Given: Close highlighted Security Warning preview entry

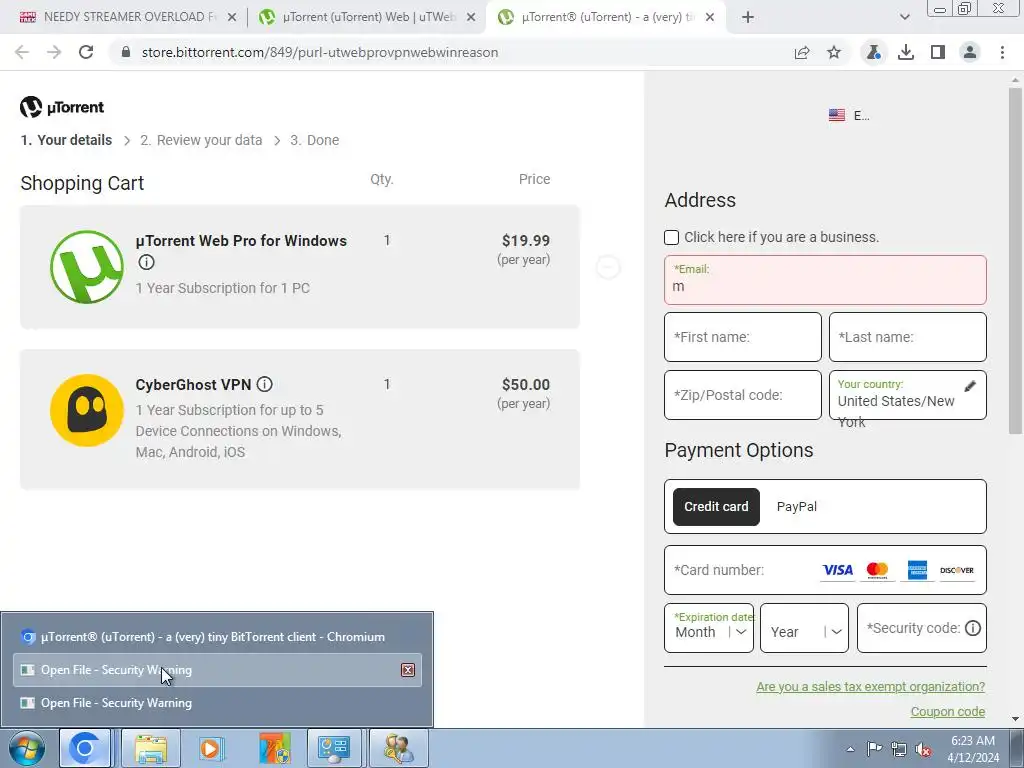Looking at the screenshot, I should click(408, 670).
